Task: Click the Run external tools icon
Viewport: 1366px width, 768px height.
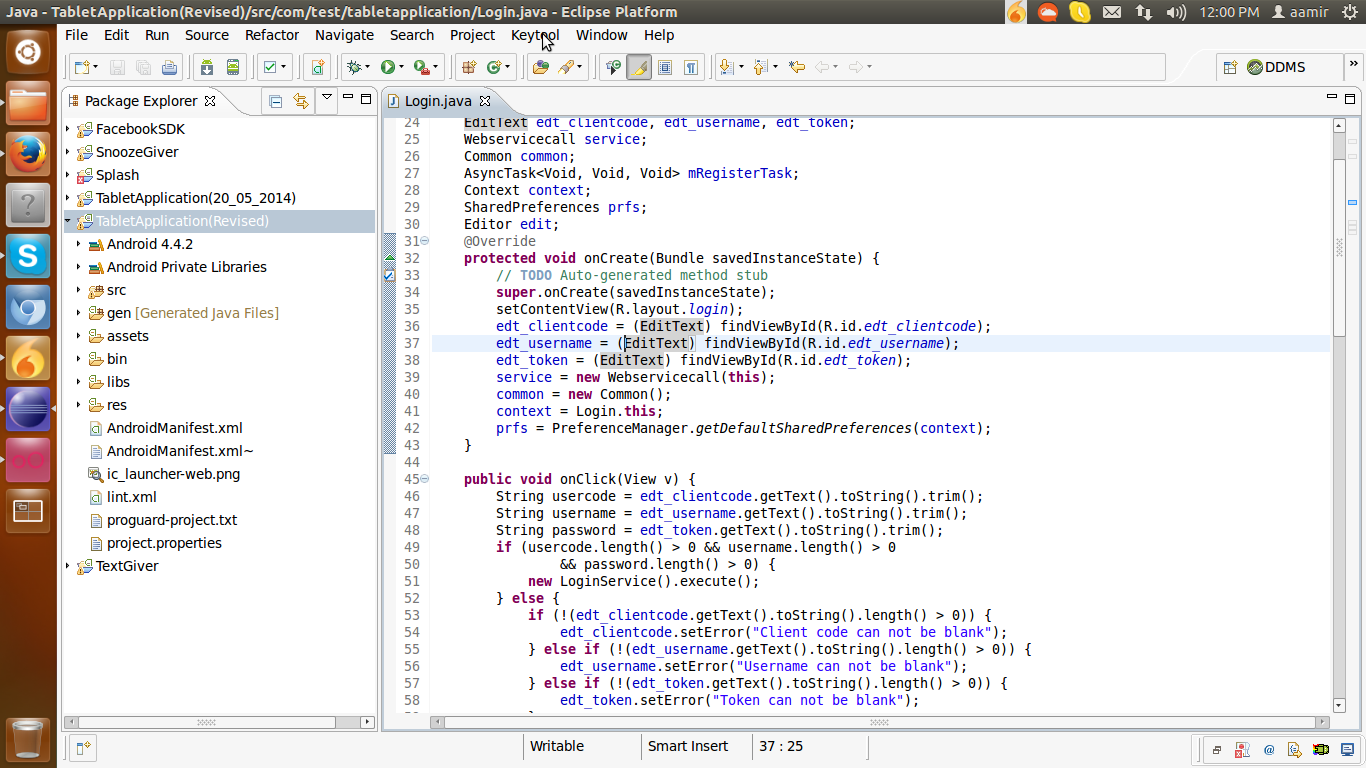Action: pyautogui.click(x=421, y=67)
